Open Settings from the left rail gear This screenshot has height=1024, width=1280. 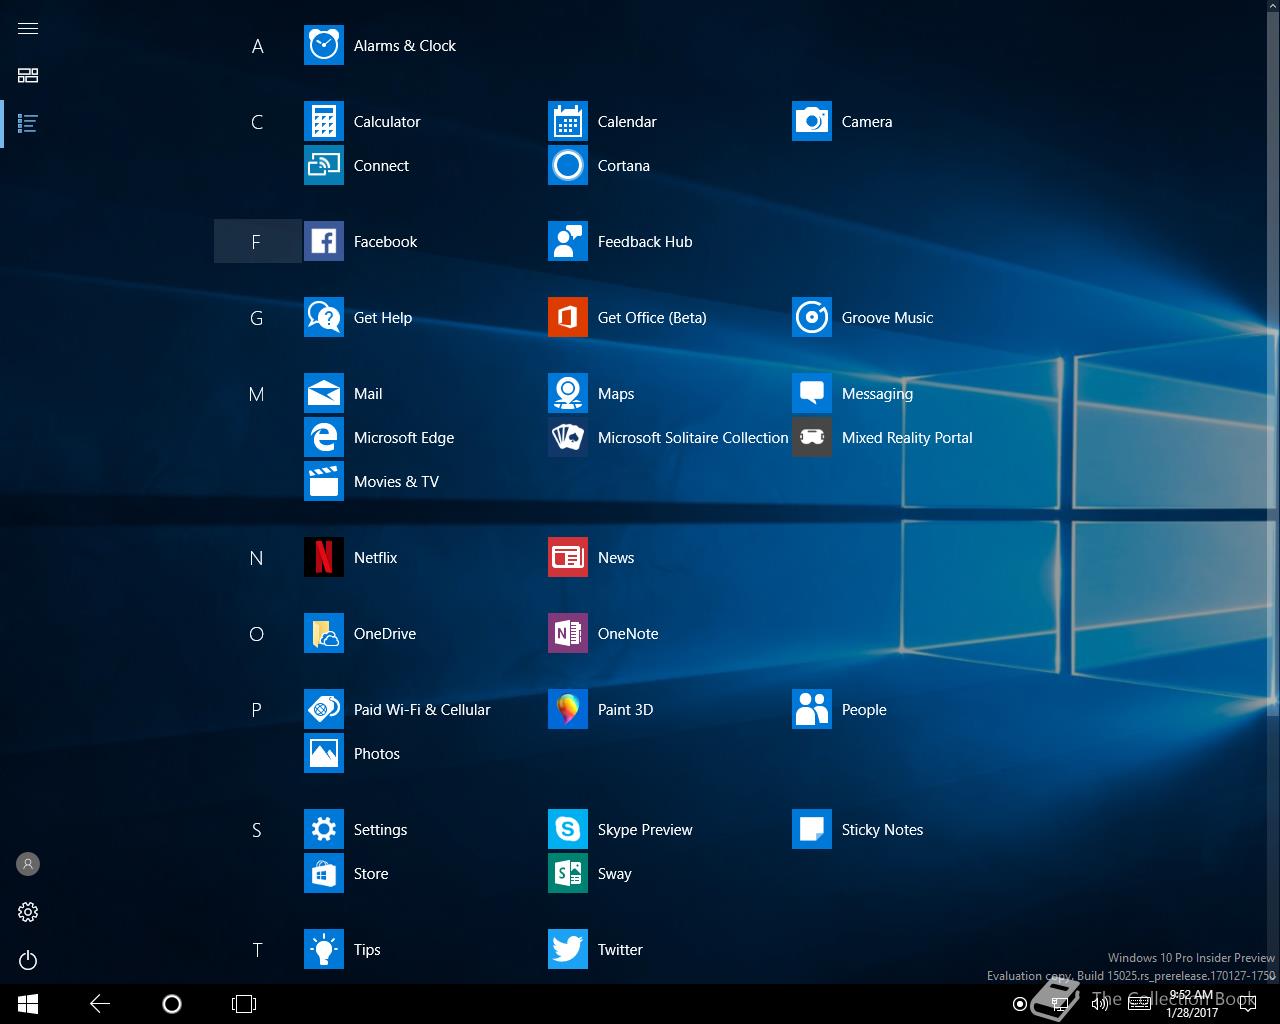[x=28, y=912]
